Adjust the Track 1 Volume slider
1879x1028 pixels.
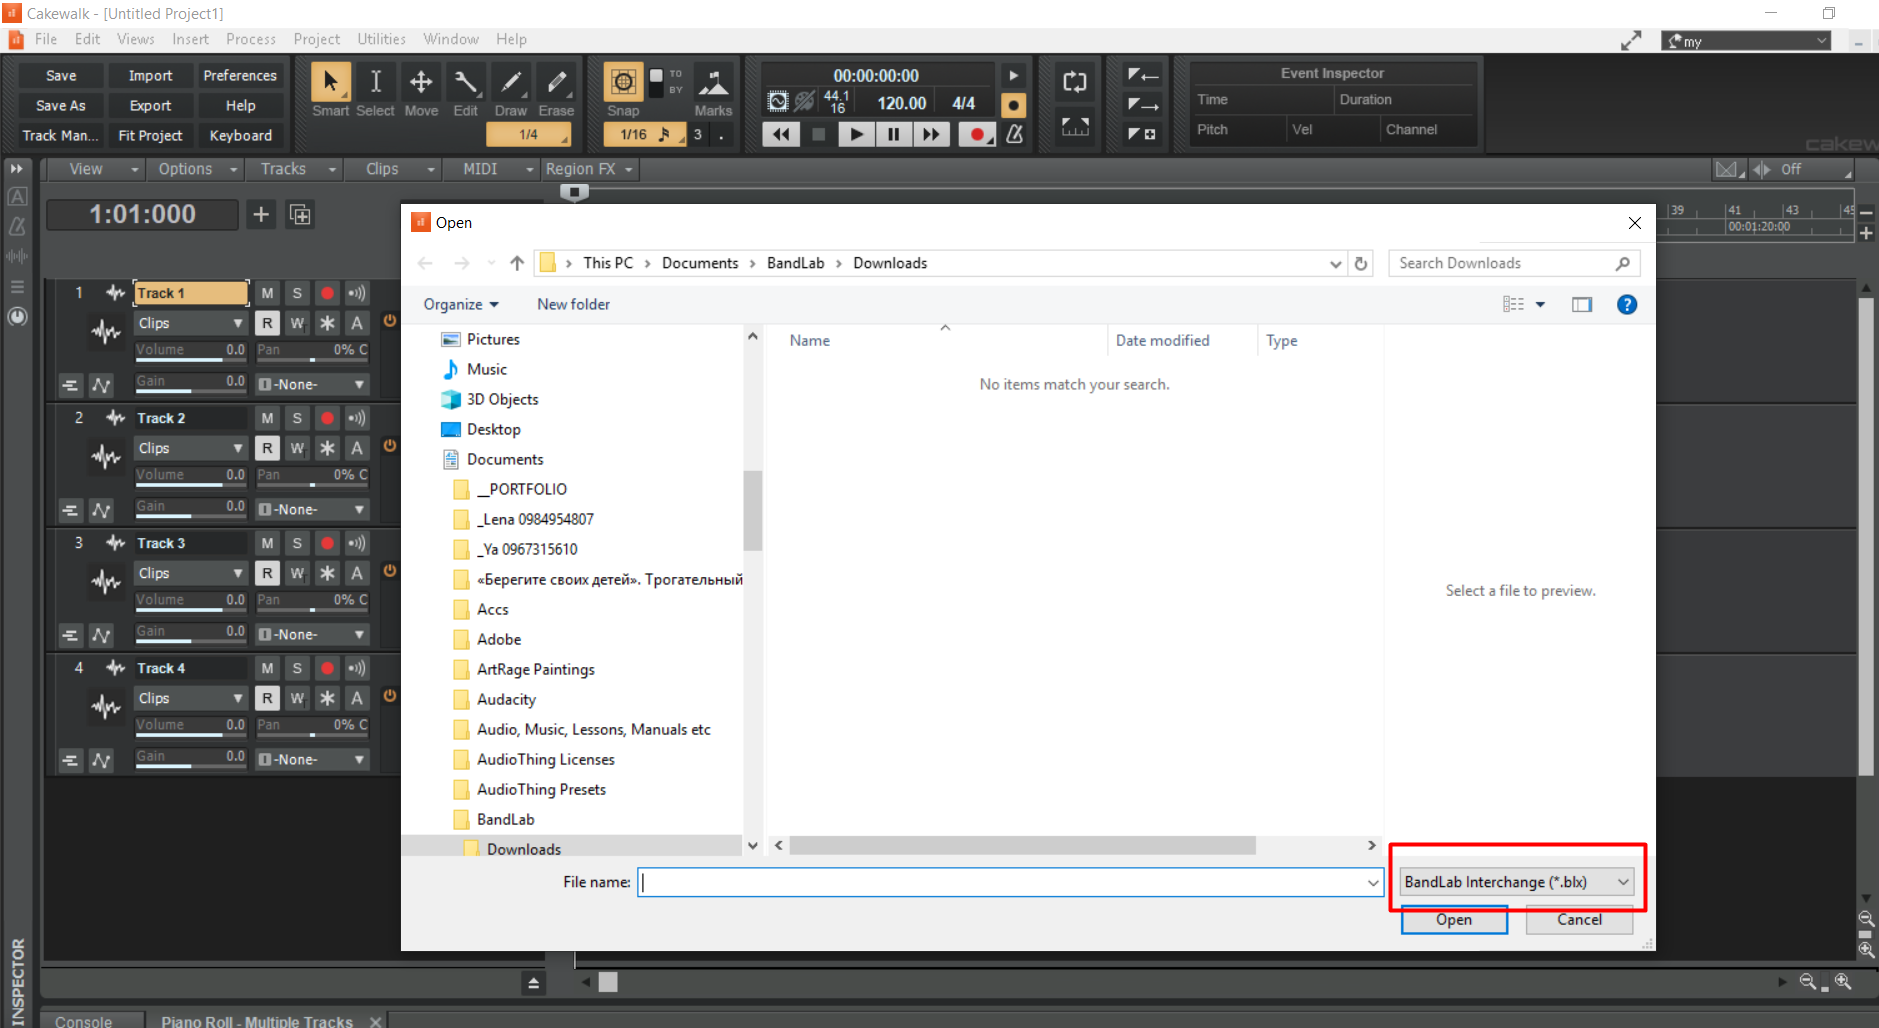[x=191, y=351]
